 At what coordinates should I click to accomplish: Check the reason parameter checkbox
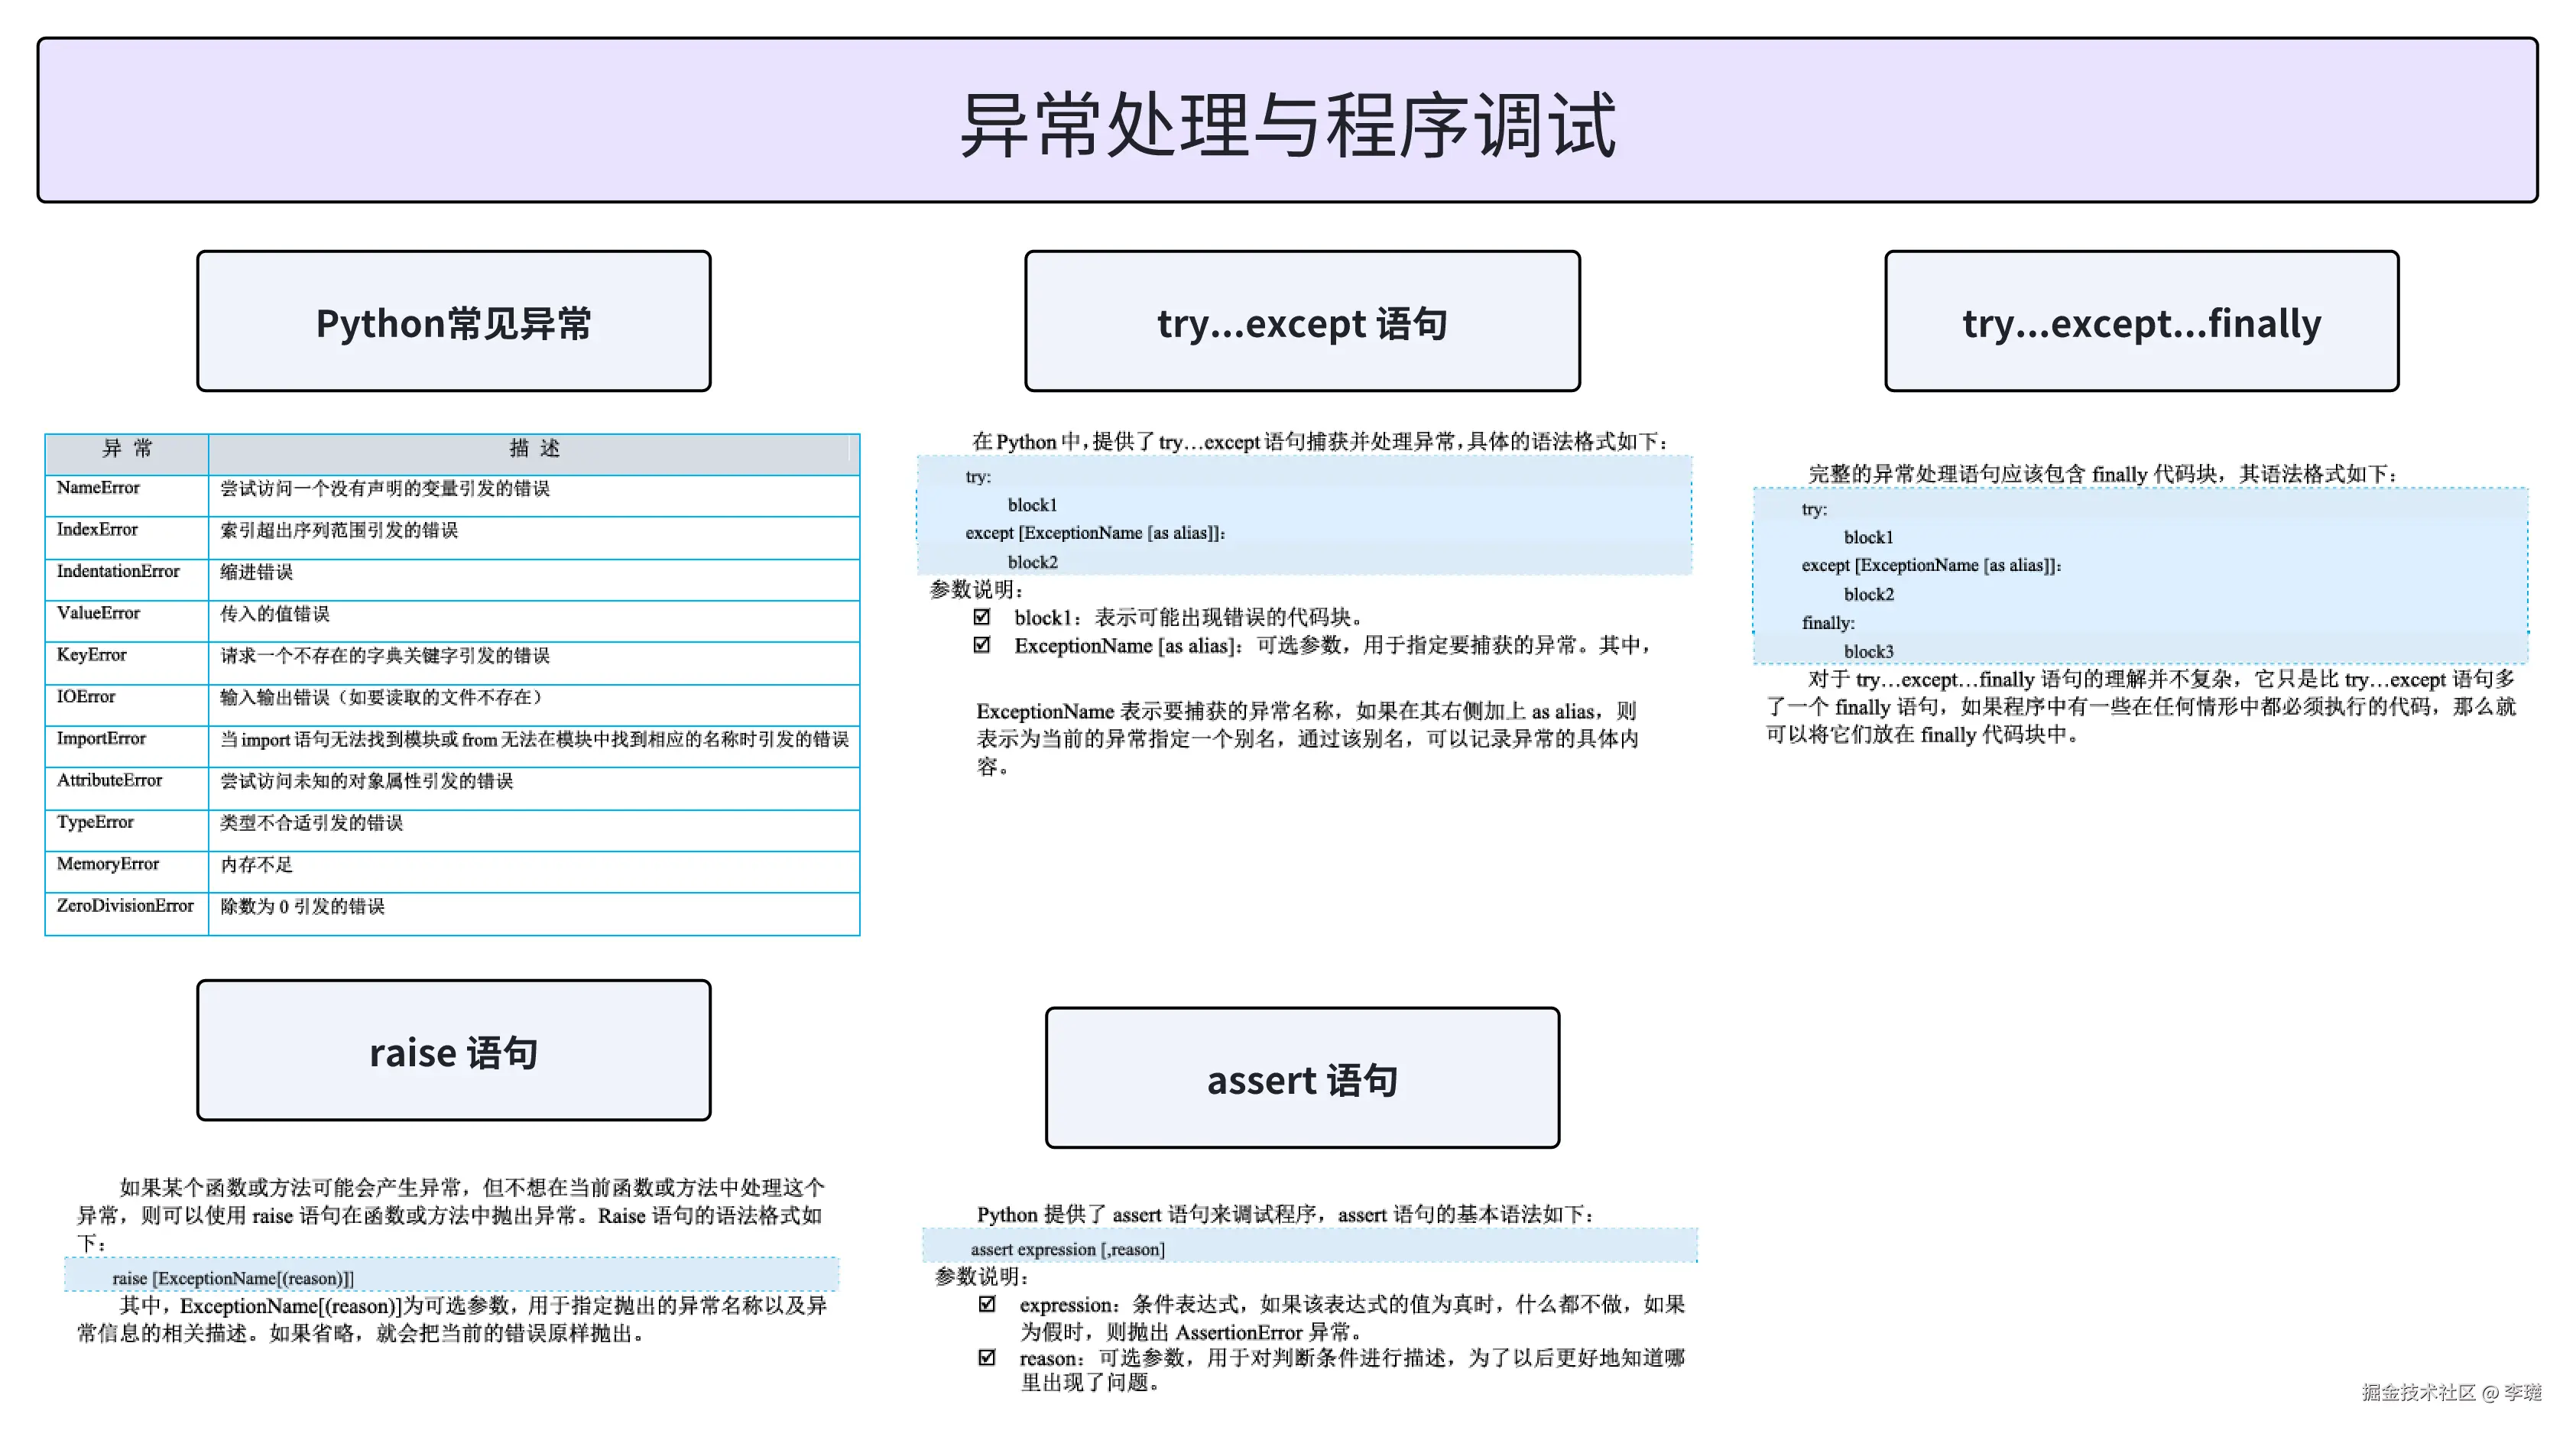[987, 1357]
